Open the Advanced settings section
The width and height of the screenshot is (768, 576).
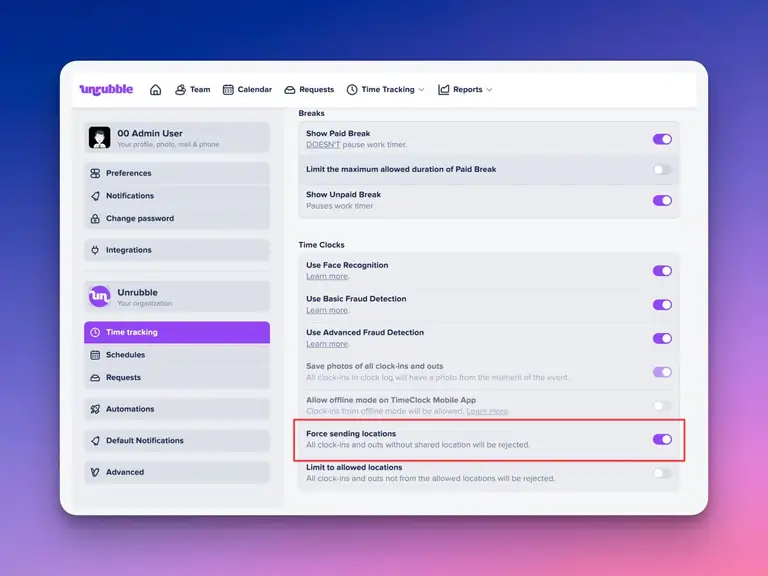click(125, 472)
